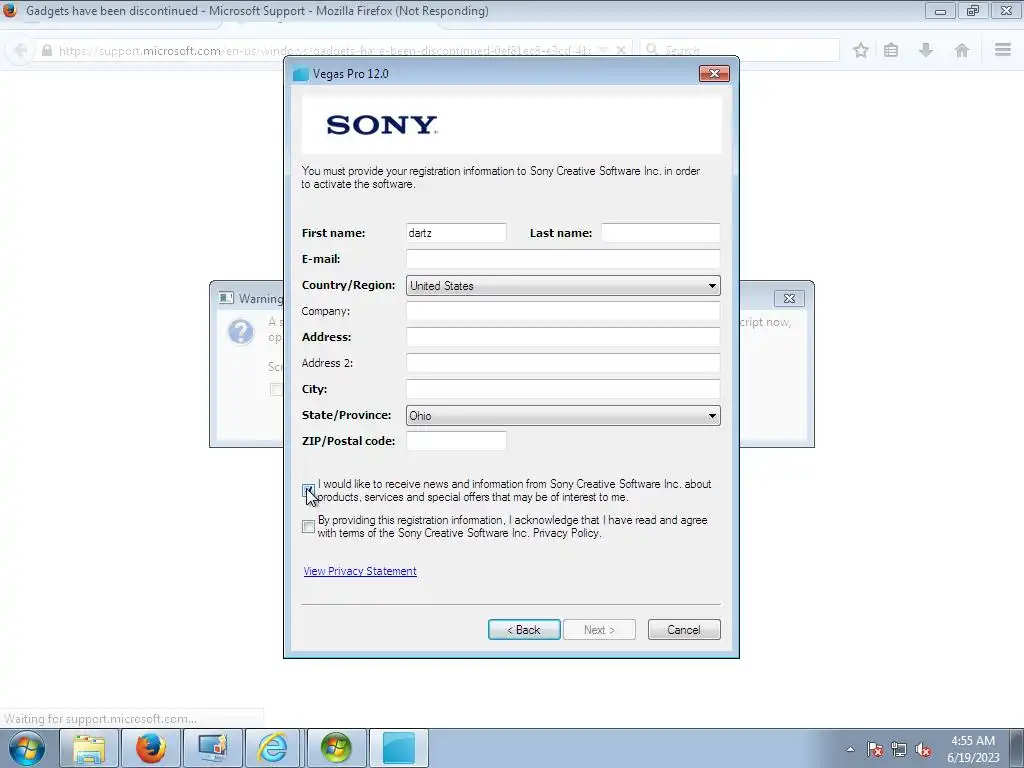Minimize the Firefox window

pos(940,10)
